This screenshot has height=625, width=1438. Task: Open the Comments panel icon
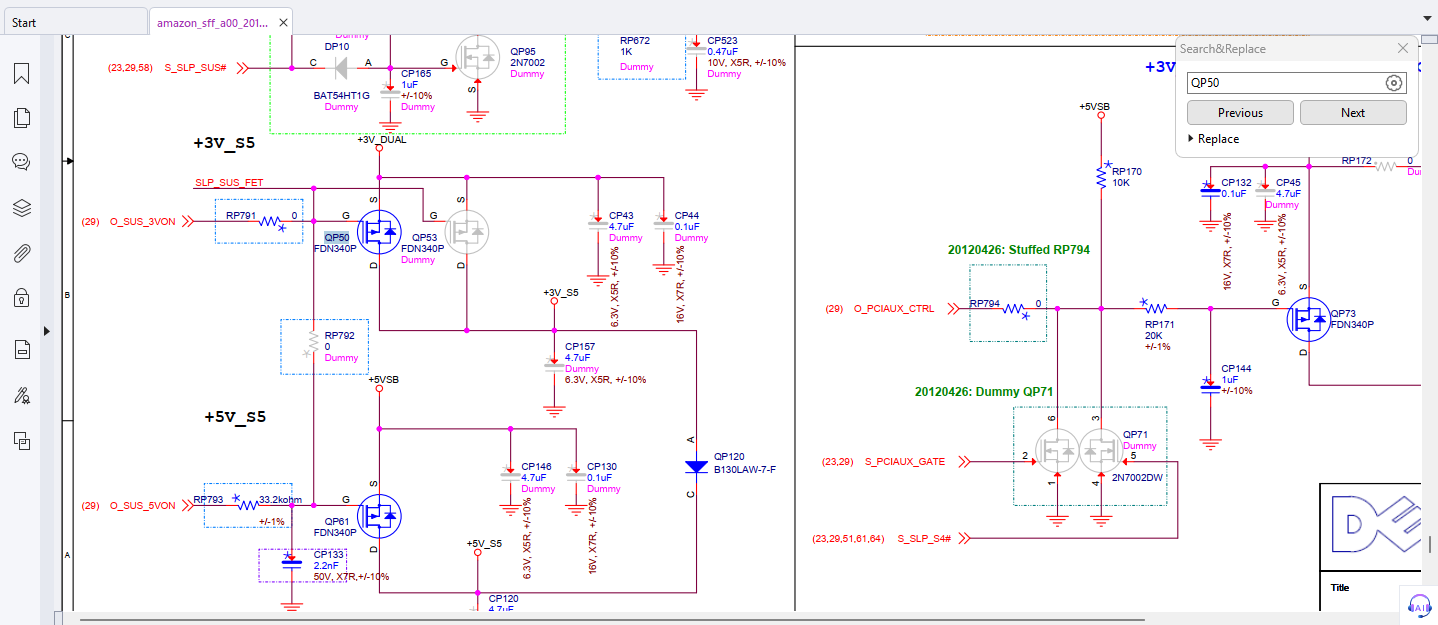[x=21, y=162]
